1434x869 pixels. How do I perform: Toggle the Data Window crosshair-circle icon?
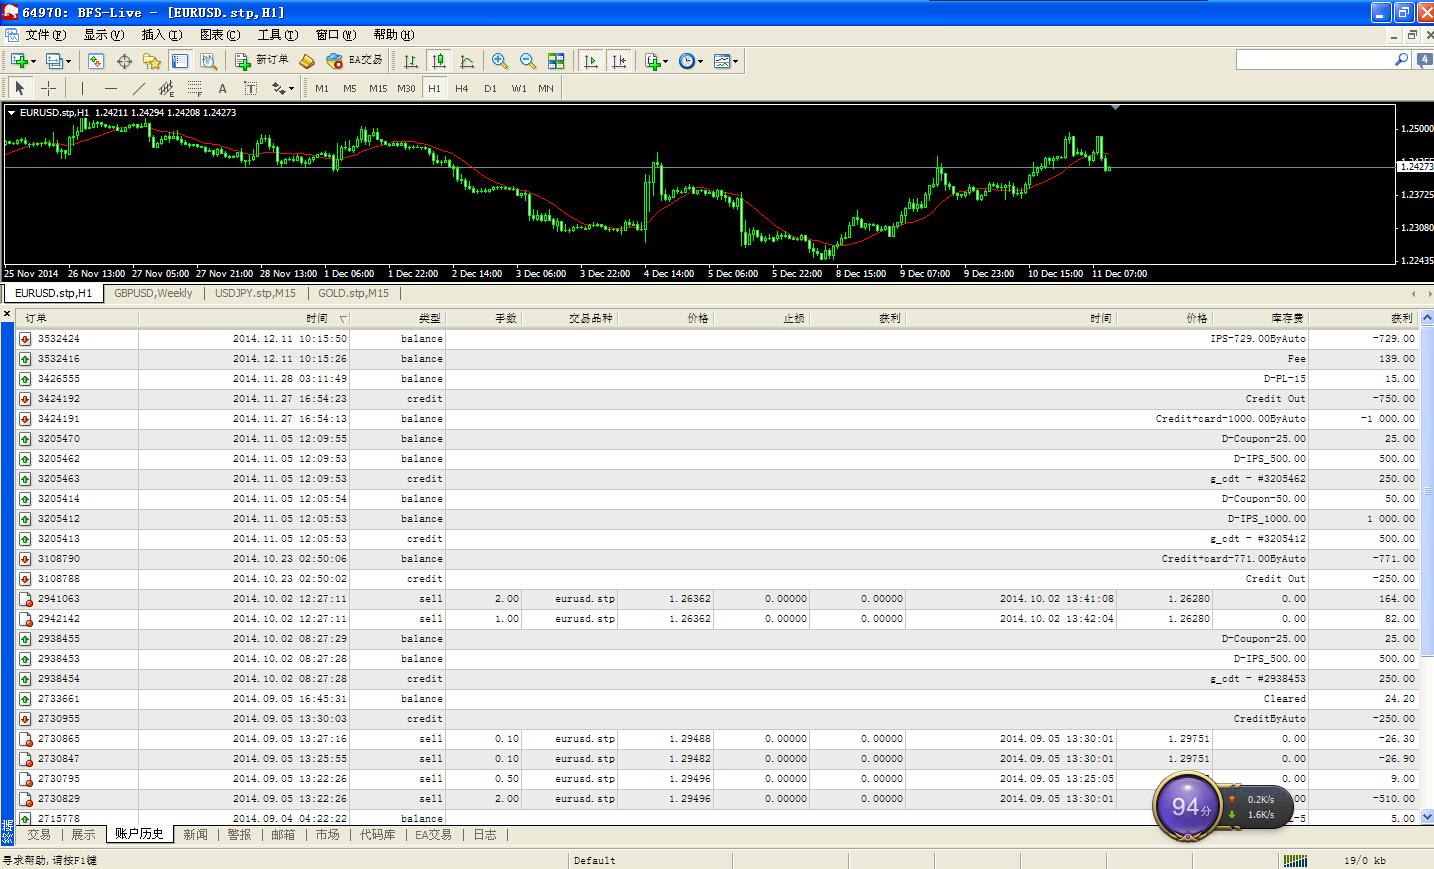124,61
